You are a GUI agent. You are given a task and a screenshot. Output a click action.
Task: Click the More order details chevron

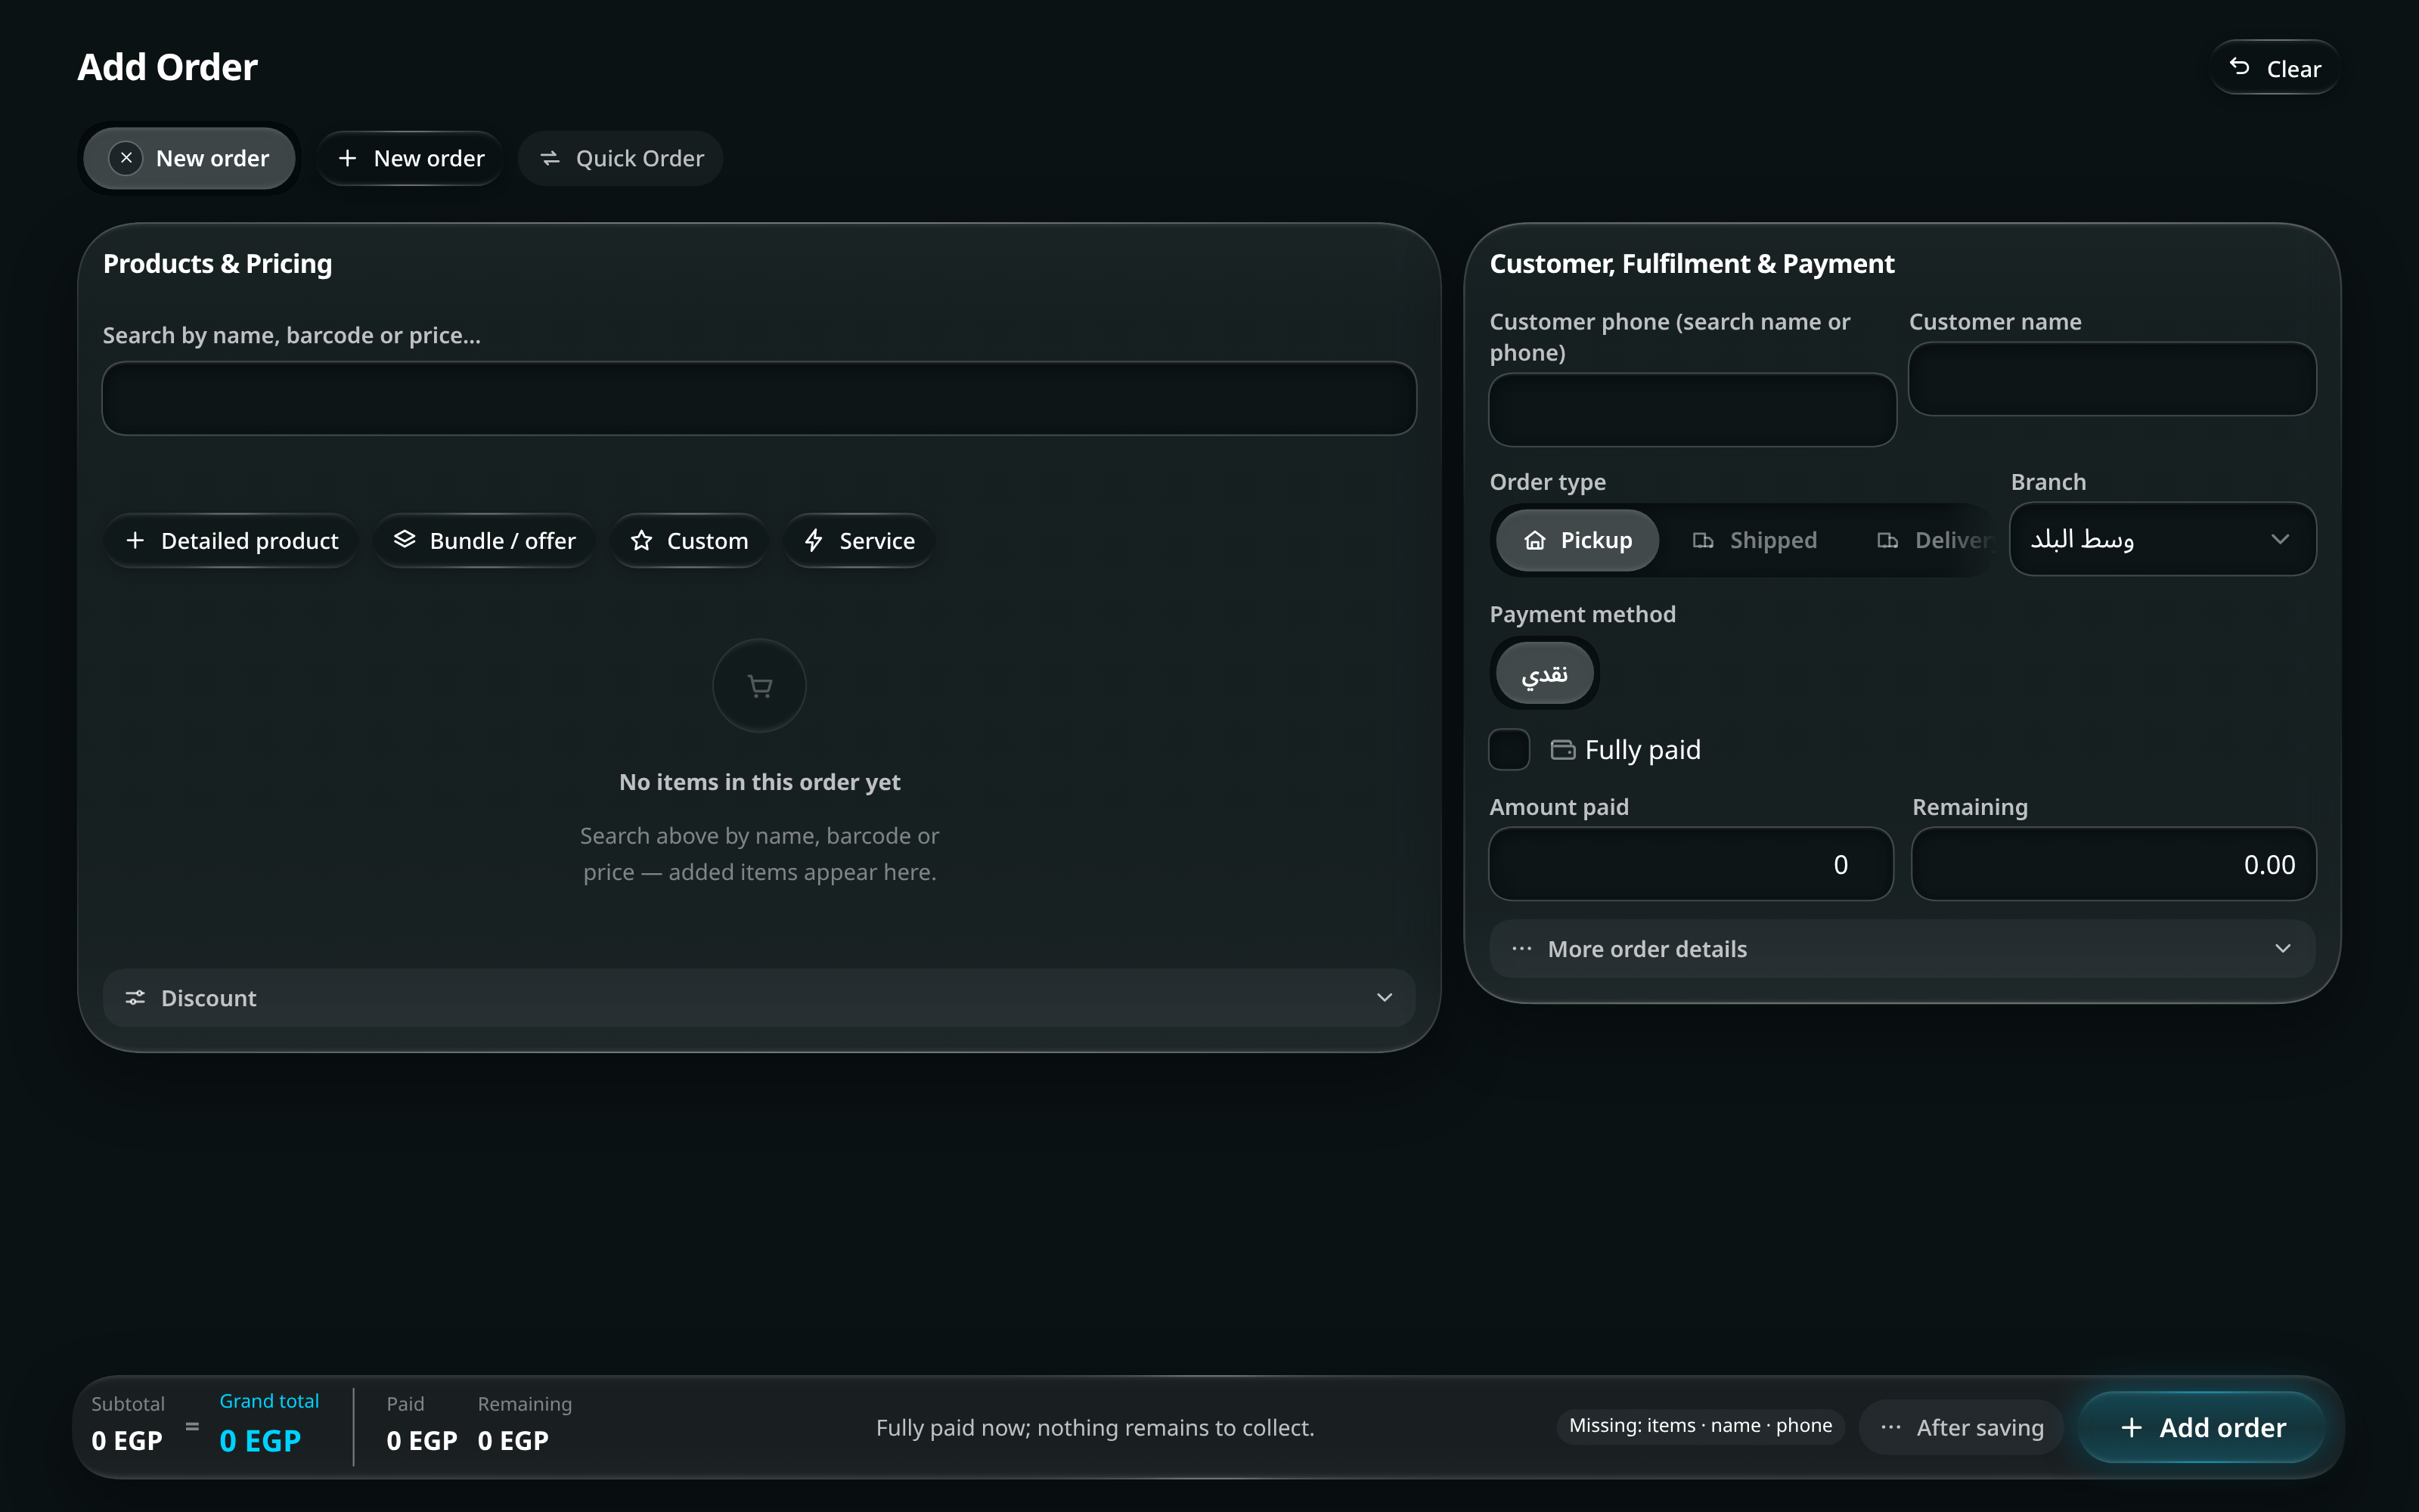(2282, 949)
